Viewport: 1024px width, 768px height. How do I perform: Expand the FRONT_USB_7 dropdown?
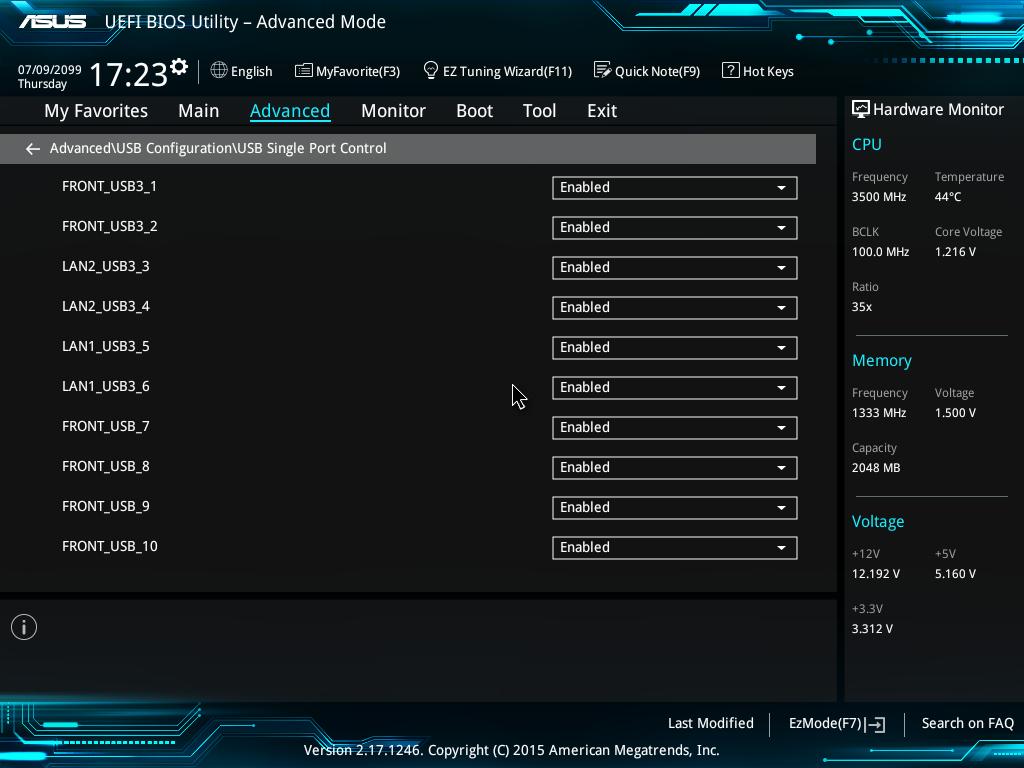tap(675, 428)
